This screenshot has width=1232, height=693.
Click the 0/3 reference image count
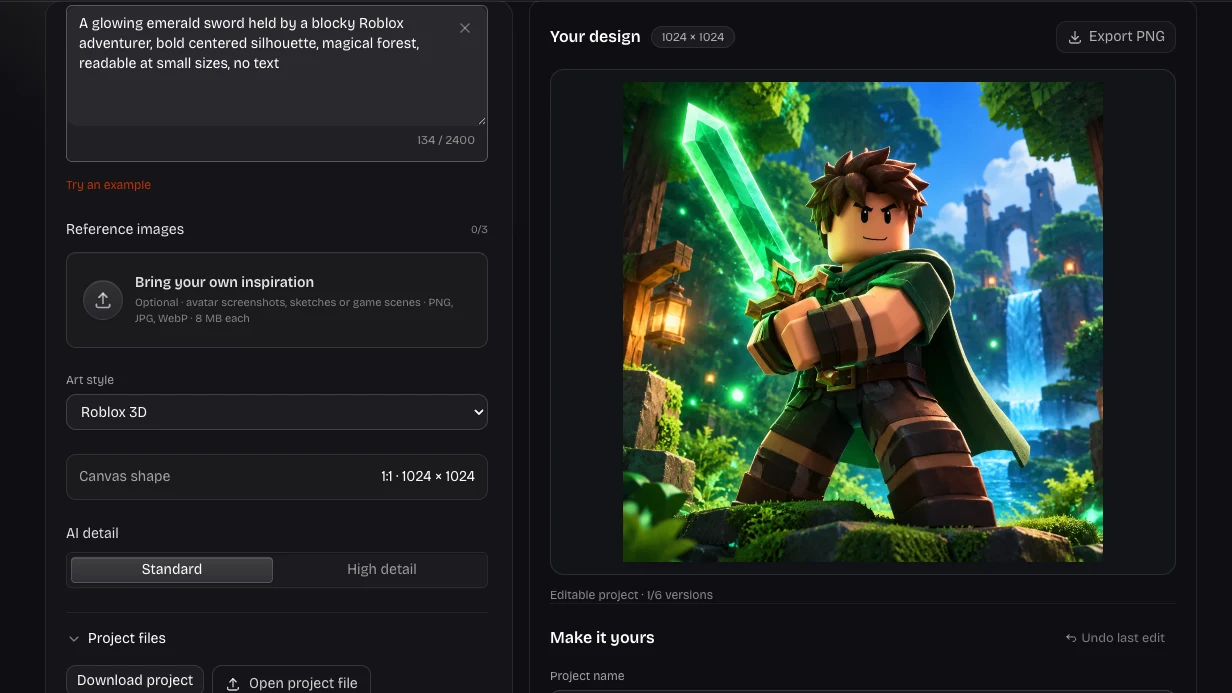pos(479,230)
